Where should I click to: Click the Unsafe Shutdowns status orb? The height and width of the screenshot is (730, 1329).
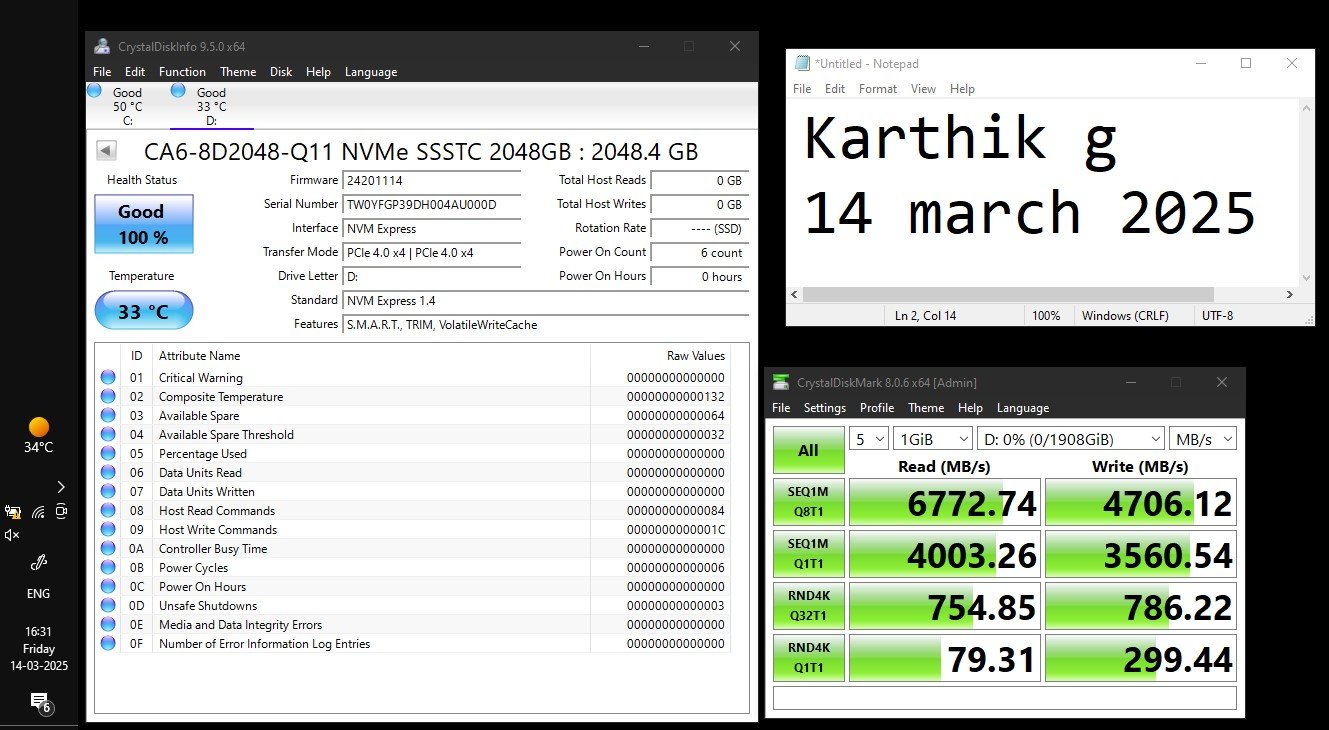108,606
